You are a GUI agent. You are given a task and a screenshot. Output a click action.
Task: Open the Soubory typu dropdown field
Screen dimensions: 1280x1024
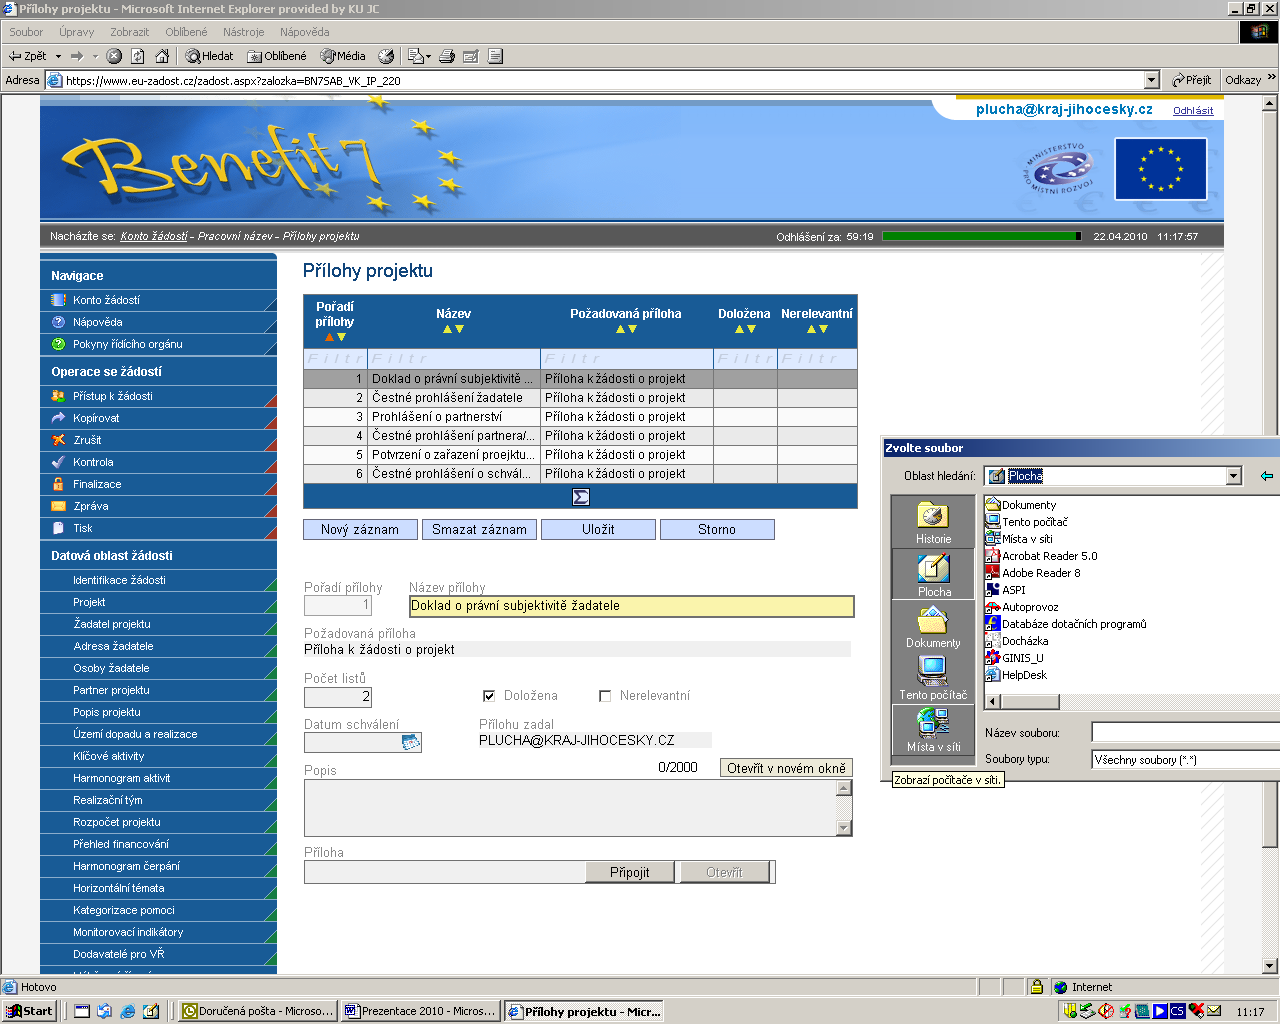[x=1186, y=760]
